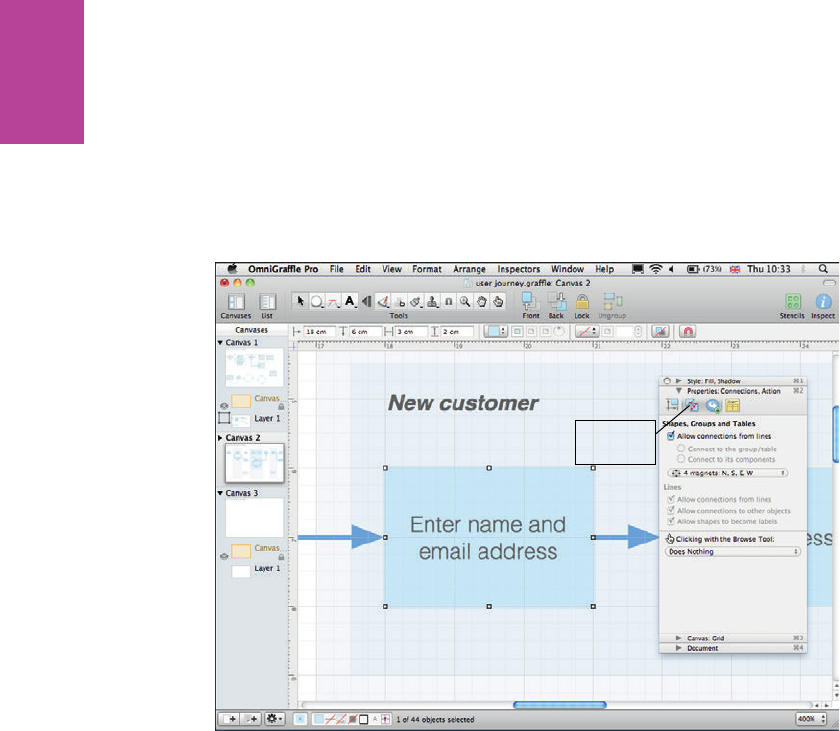
Task: Bring selection to Front
Action: [x=530, y=306]
